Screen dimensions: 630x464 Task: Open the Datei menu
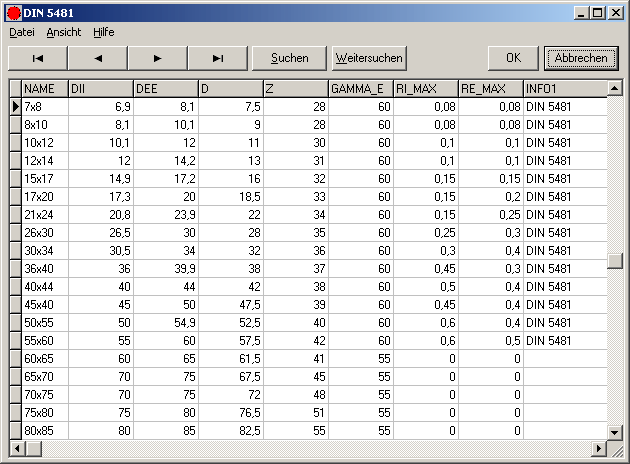[22, 32]
